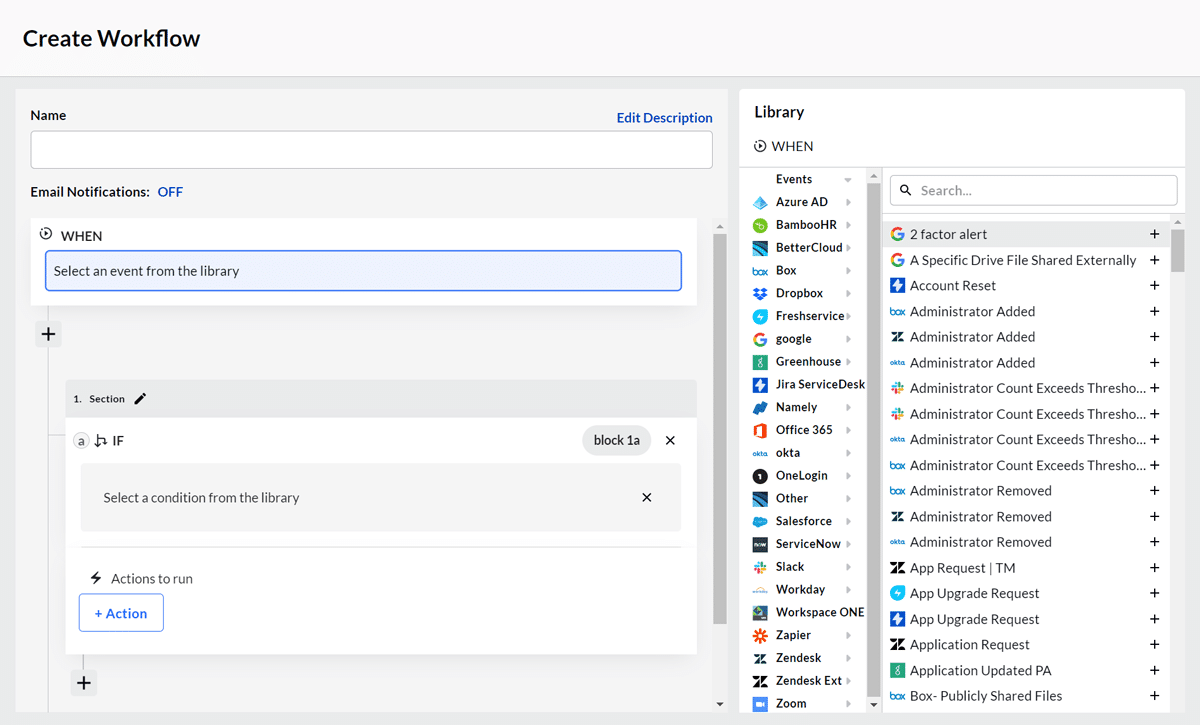Viewport: 1200px width, 725px height.
Task: Toggle Email Notifications OFF
Action: point(170,192)
